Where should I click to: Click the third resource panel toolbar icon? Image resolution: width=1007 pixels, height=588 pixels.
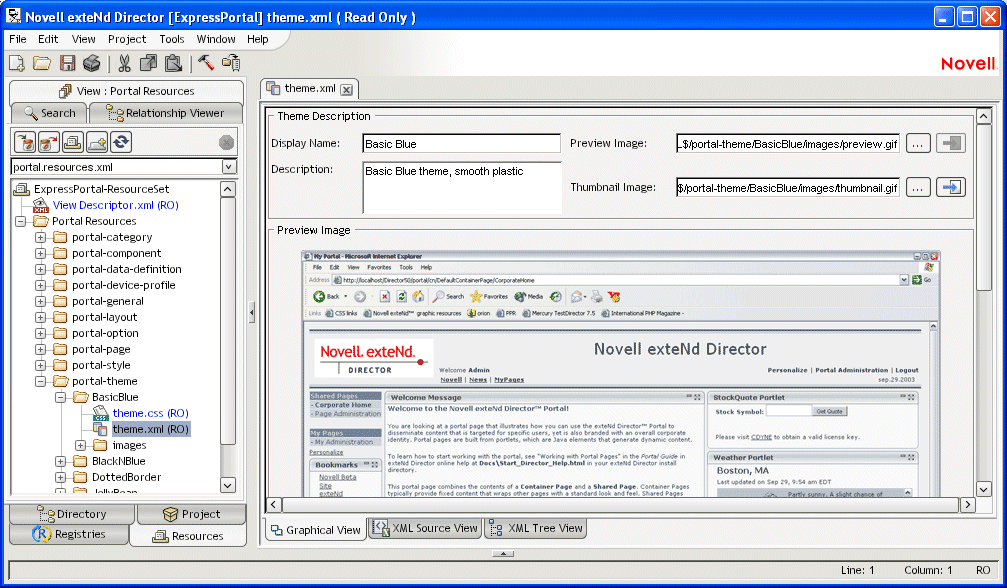[x=73, y=142]
